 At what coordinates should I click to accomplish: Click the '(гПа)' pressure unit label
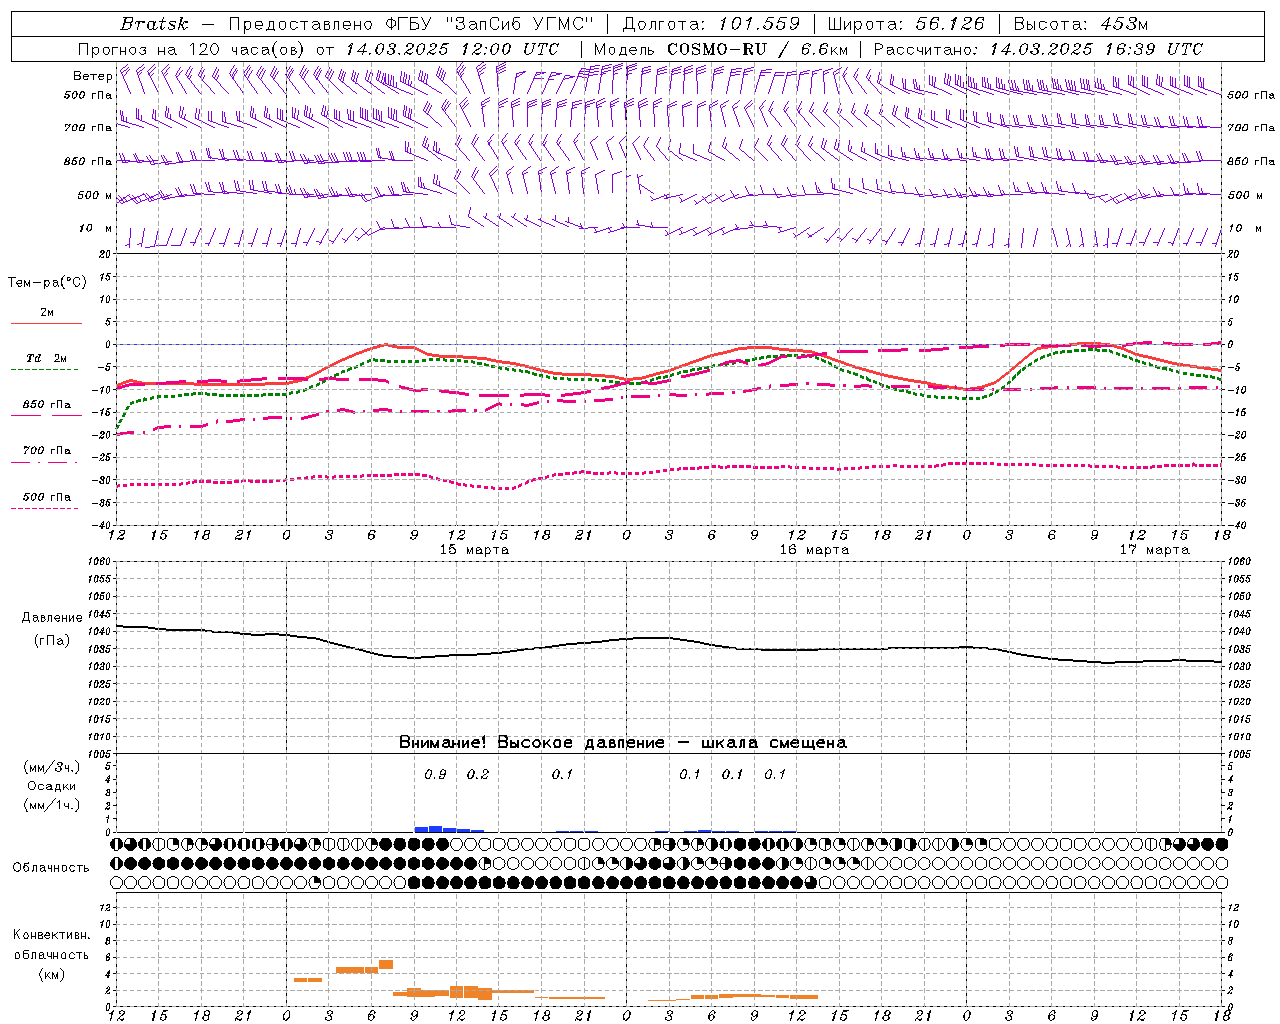click(51, 641)
